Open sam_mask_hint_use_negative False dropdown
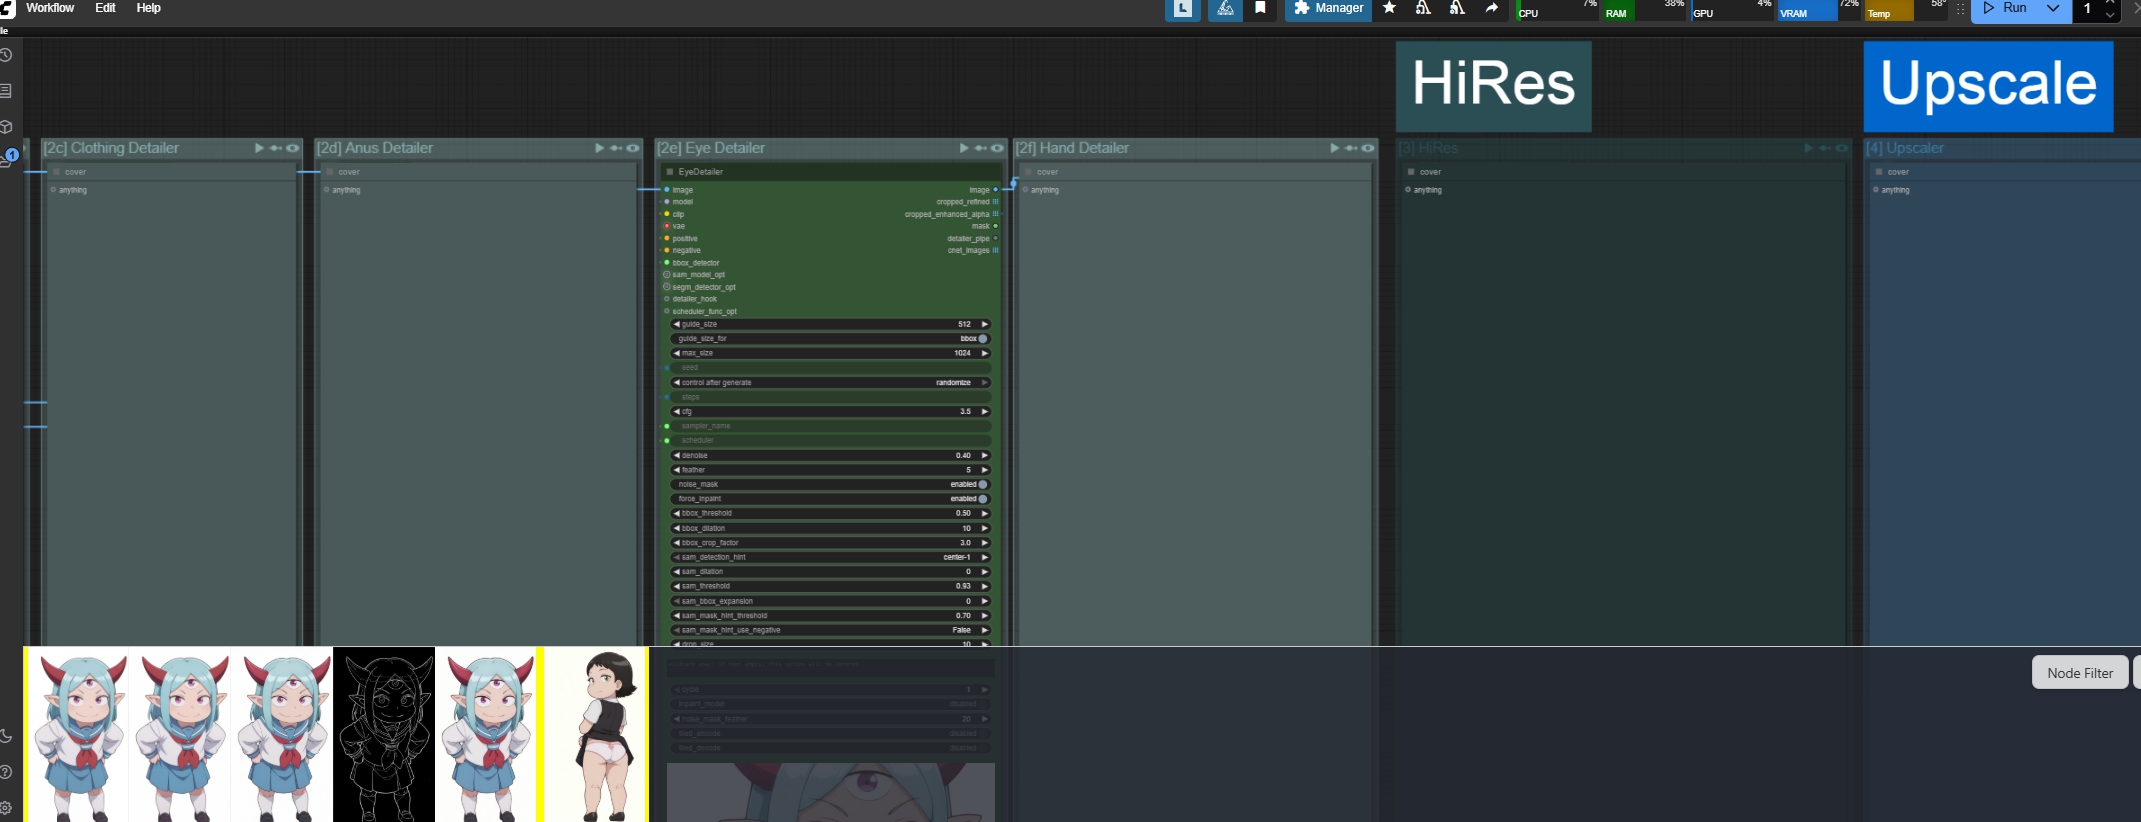Image resolution: width=2141 pixels, height=822 pixels. (830, 630)
